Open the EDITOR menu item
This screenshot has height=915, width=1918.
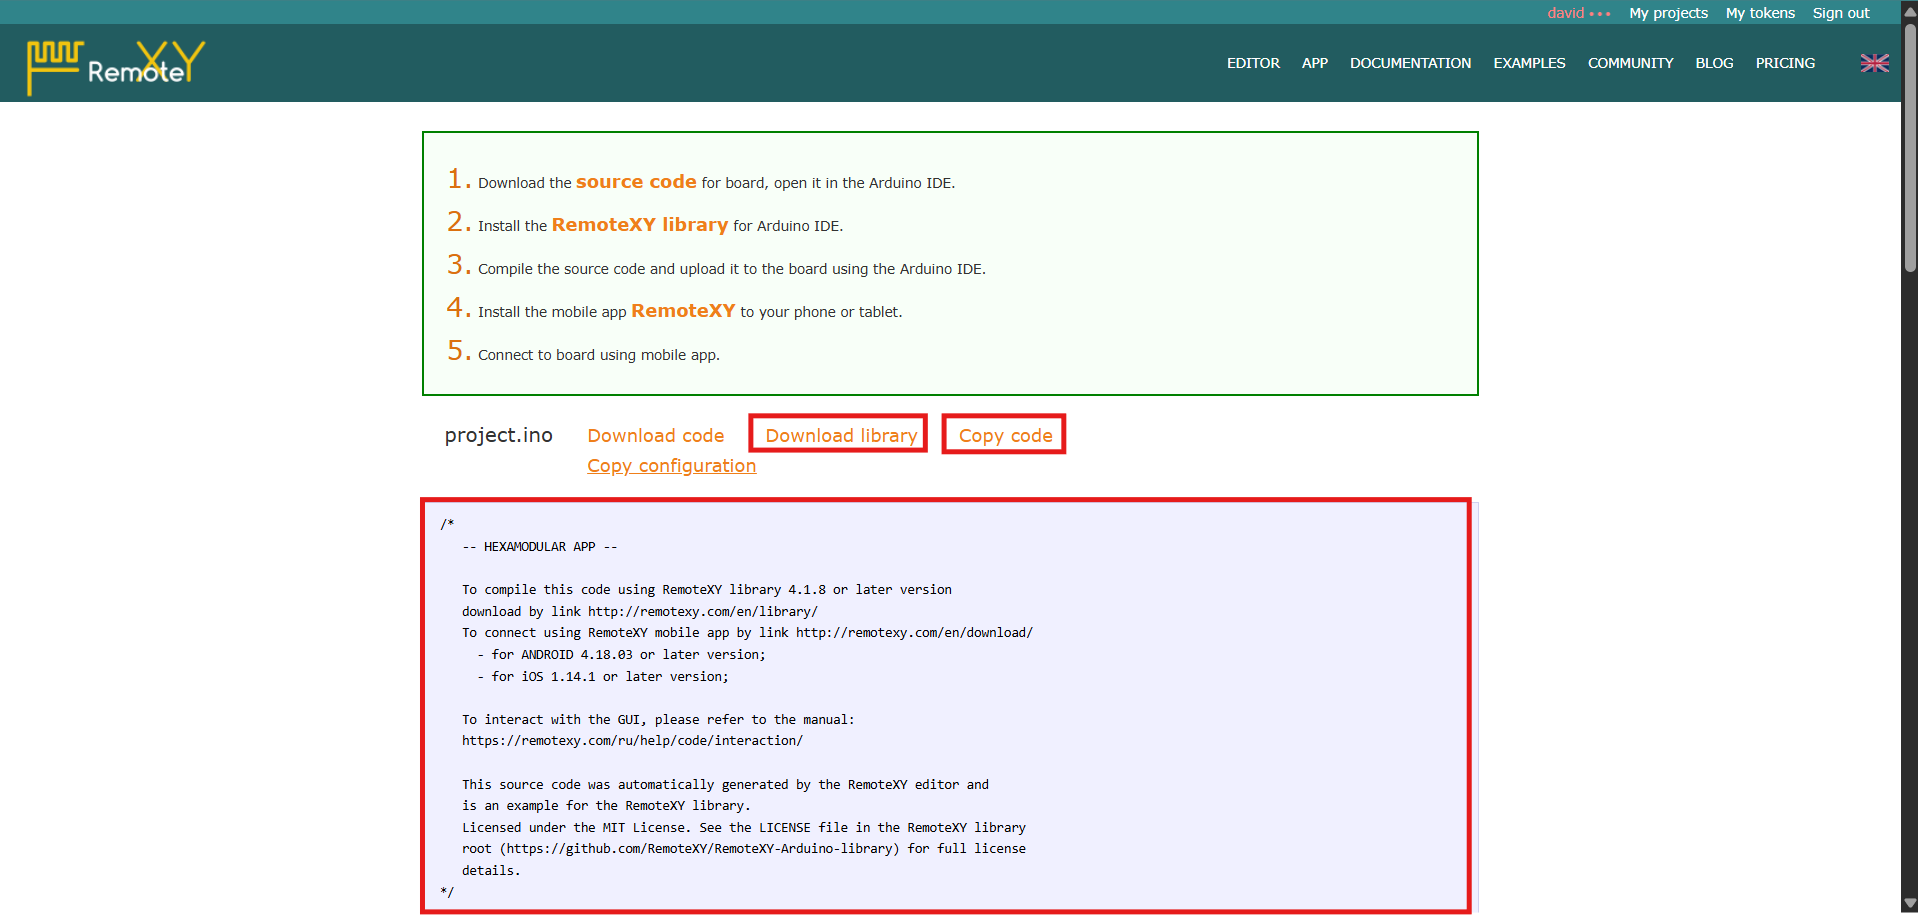[1253, 63]
